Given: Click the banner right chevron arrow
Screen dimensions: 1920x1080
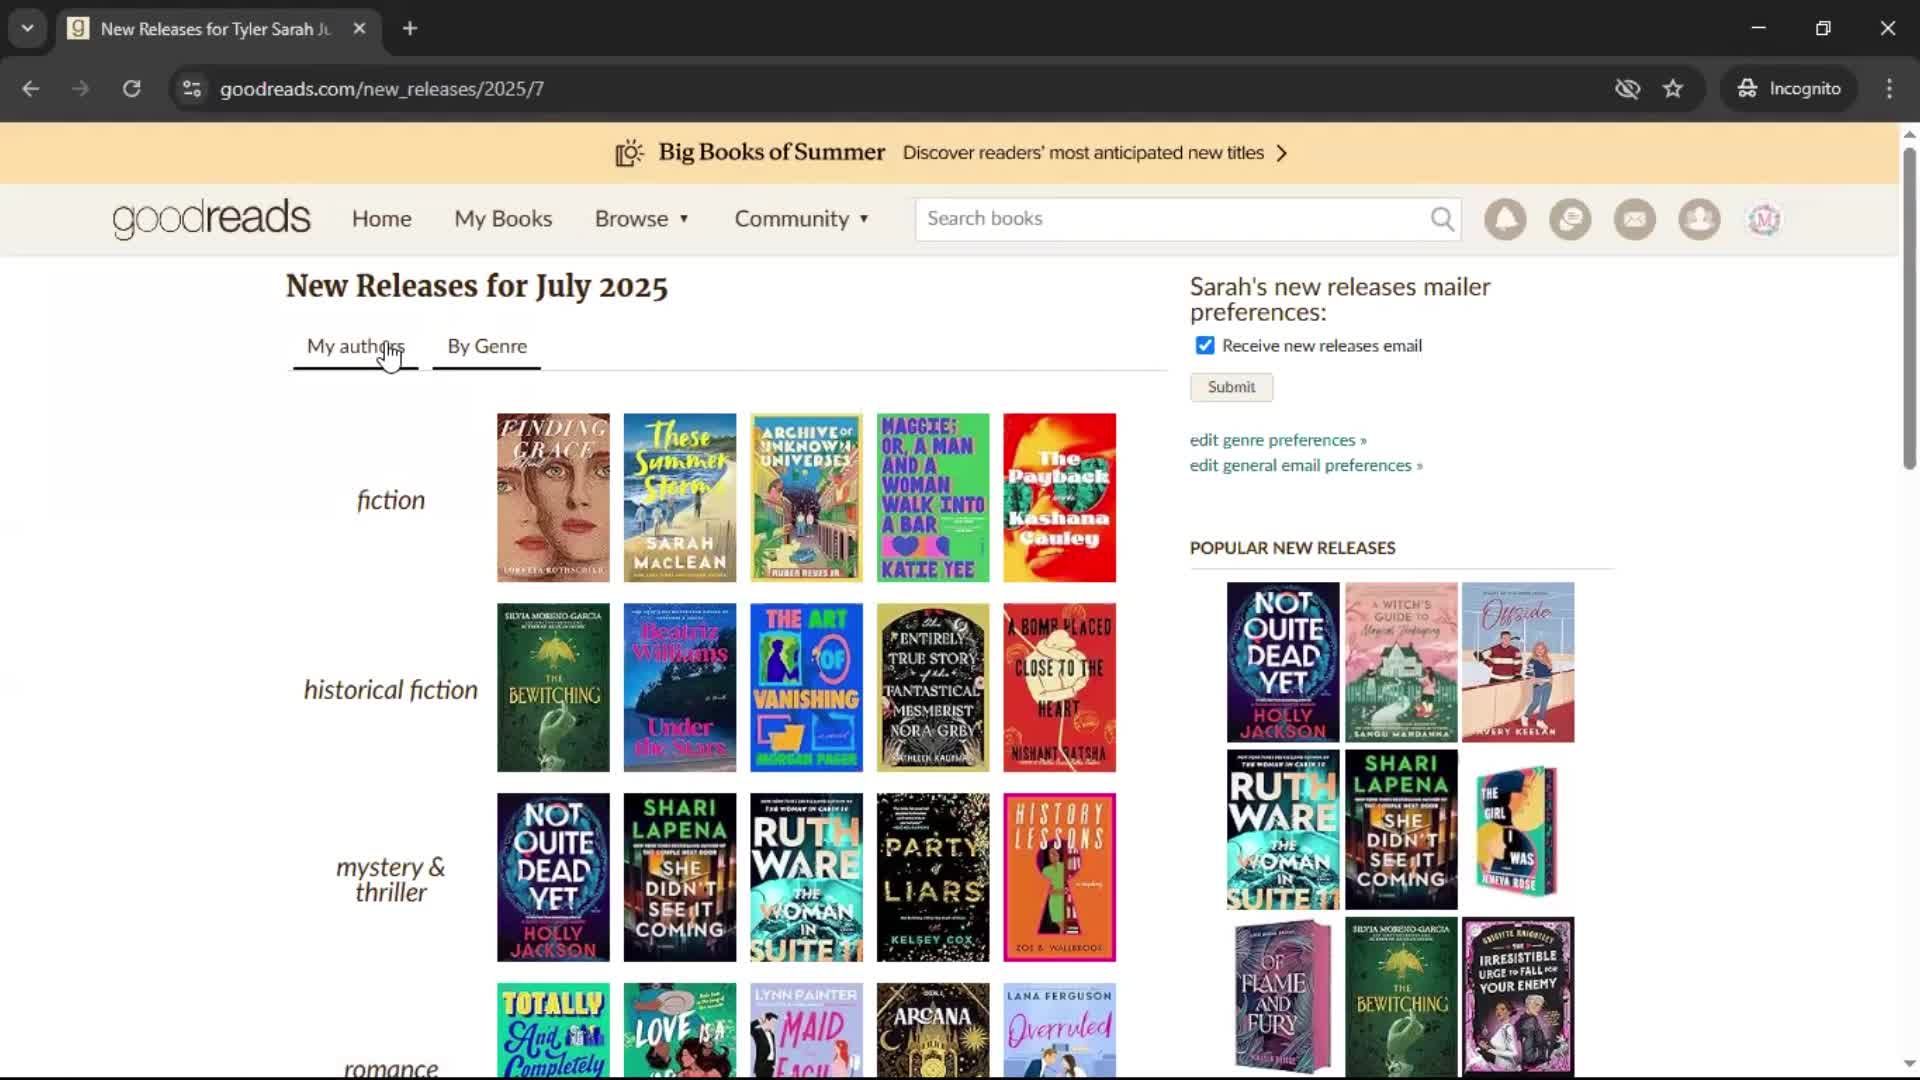Looking at the screenshot, I should (x=1282, y=153).
